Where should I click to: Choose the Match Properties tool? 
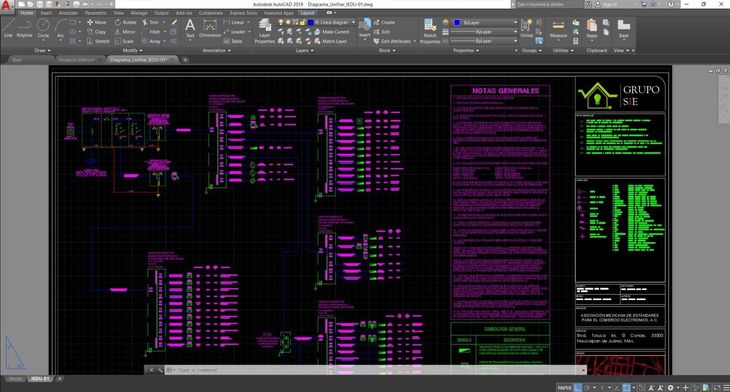430,32
